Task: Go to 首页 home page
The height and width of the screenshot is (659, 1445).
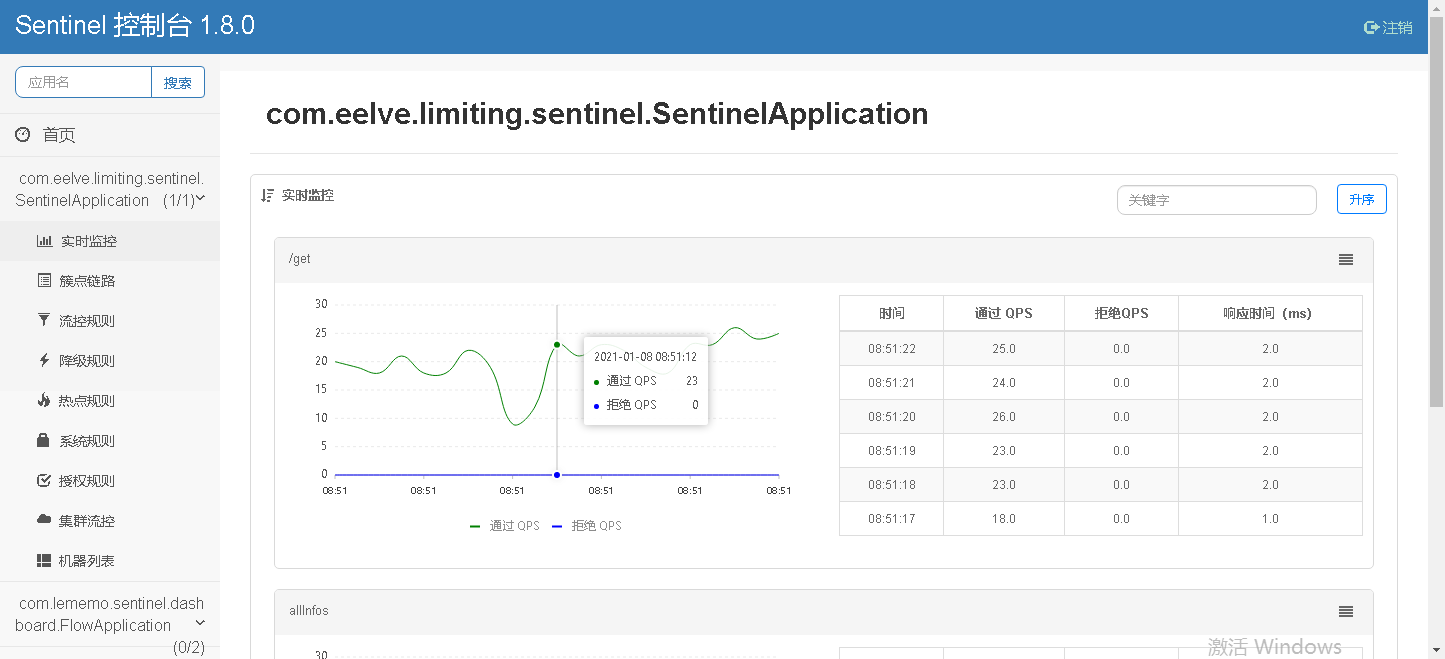Action: [x=59, y=135]
